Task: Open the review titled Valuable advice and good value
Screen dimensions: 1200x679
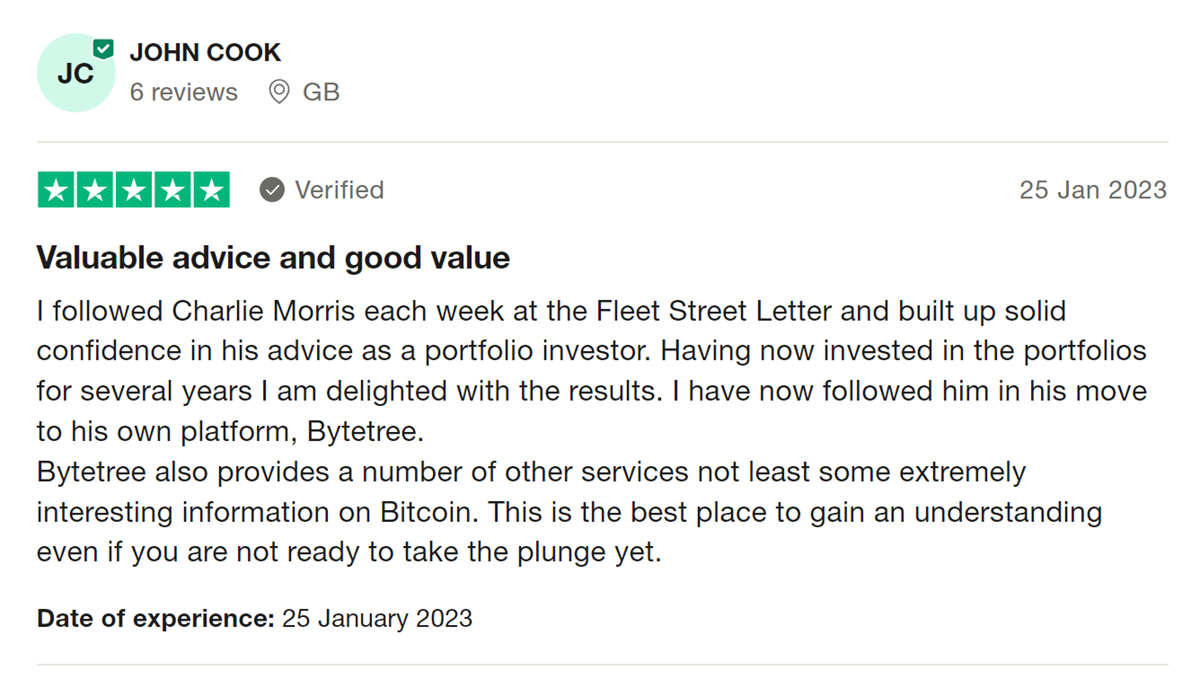Action: [273, 258]
